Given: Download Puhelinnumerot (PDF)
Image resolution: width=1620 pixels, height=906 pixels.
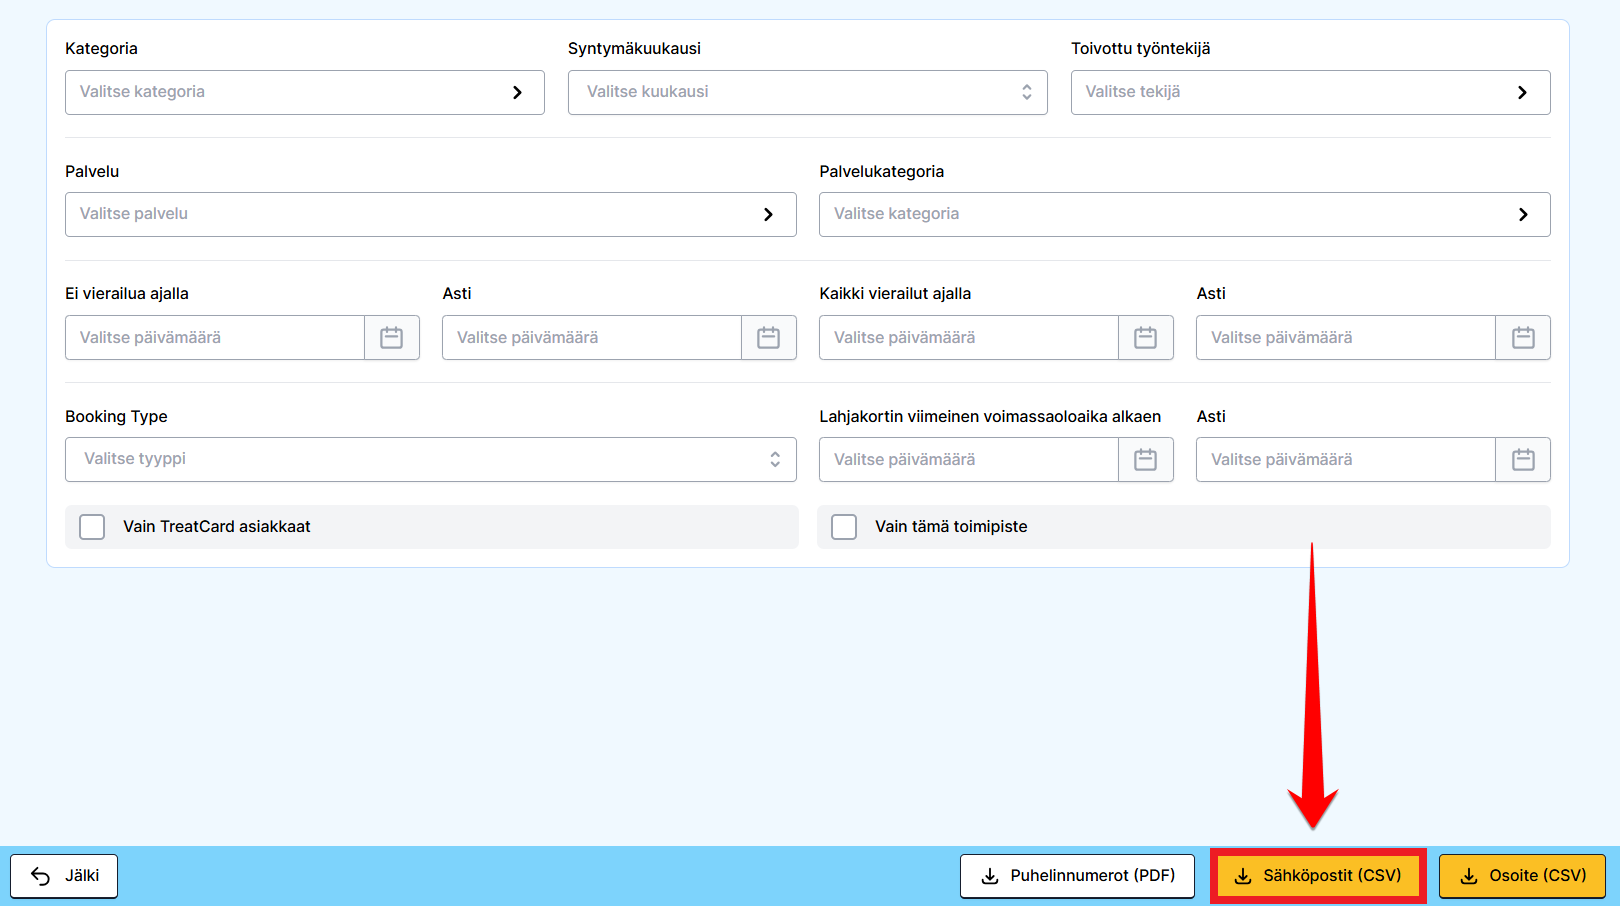Looking at the screenshot, I should (1077, 876).
